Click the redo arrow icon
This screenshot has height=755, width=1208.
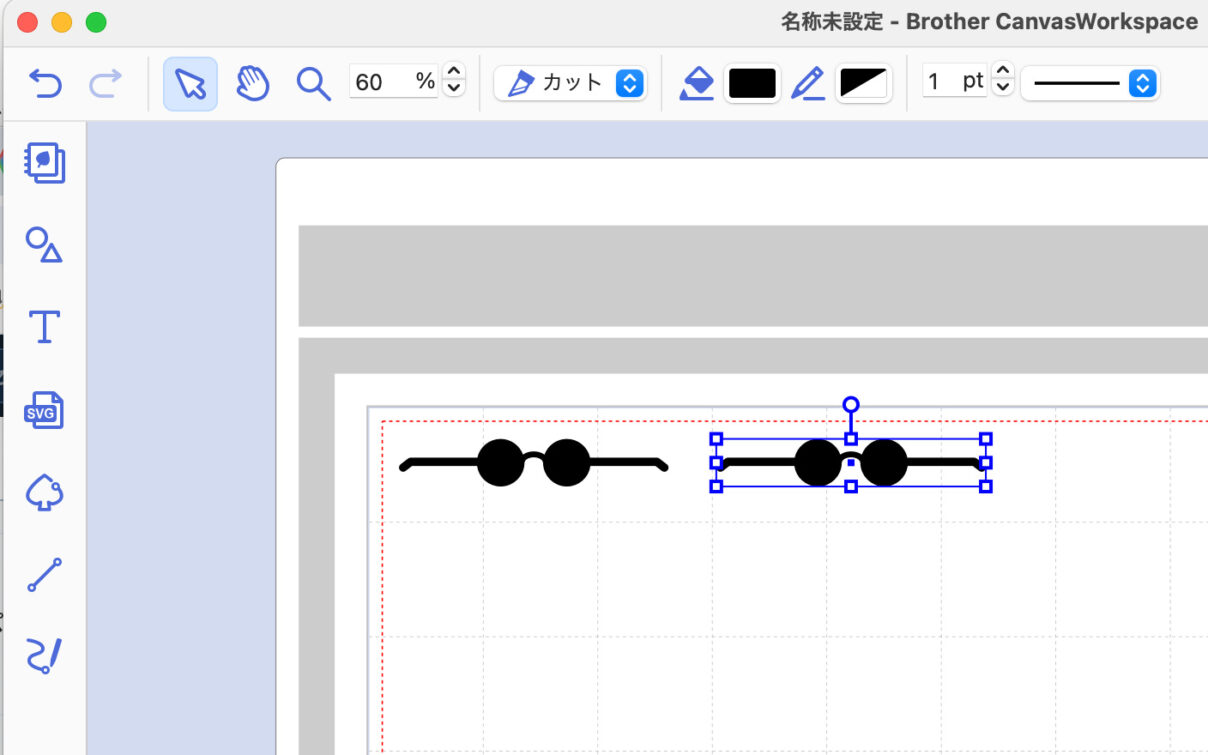click(105, 83)
